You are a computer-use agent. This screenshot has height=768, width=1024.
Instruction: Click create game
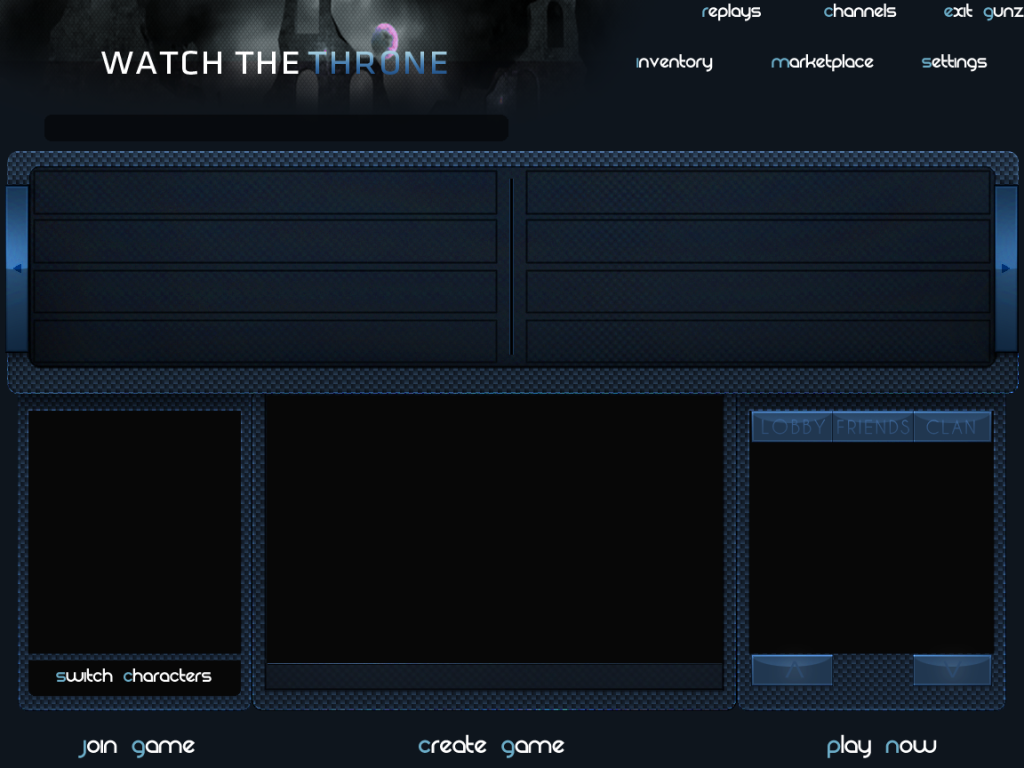point(491,746)
